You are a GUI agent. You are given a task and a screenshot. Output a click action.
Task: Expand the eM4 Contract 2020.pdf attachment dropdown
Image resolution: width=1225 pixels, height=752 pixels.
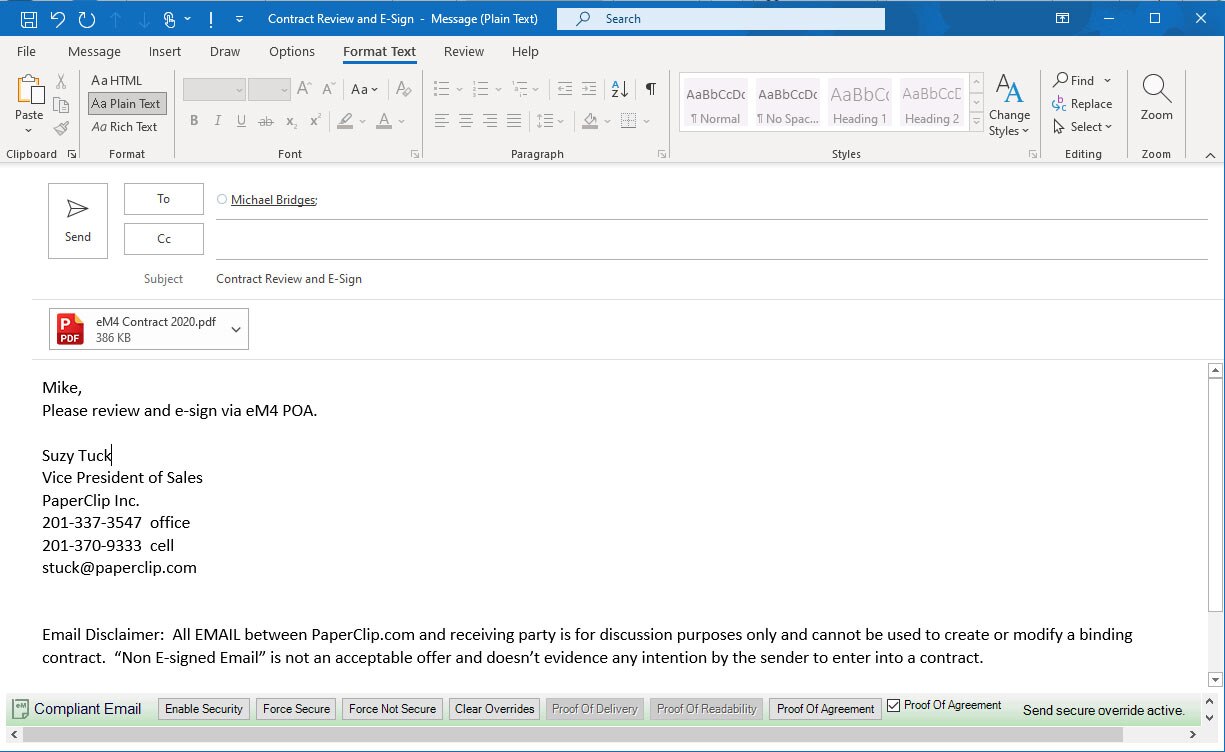pos(236,329)
